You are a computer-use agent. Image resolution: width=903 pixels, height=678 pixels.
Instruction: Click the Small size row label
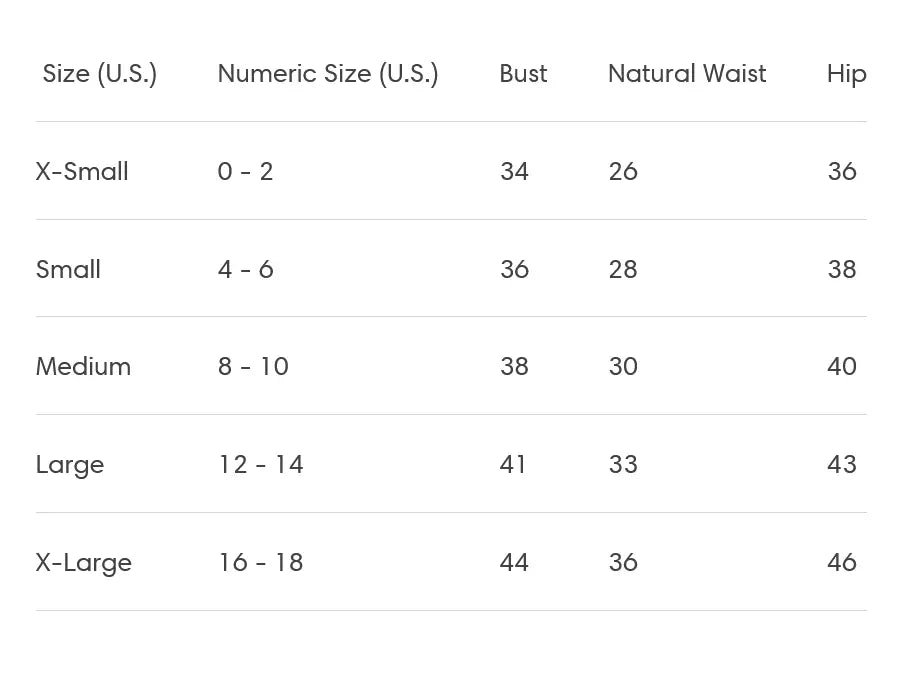[x=68, y=269]
